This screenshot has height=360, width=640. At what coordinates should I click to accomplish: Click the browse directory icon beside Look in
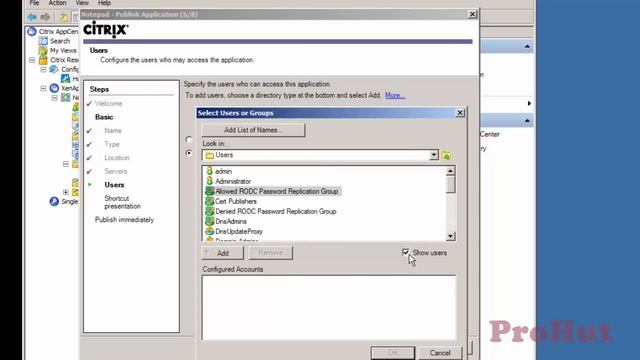(446, 155)
